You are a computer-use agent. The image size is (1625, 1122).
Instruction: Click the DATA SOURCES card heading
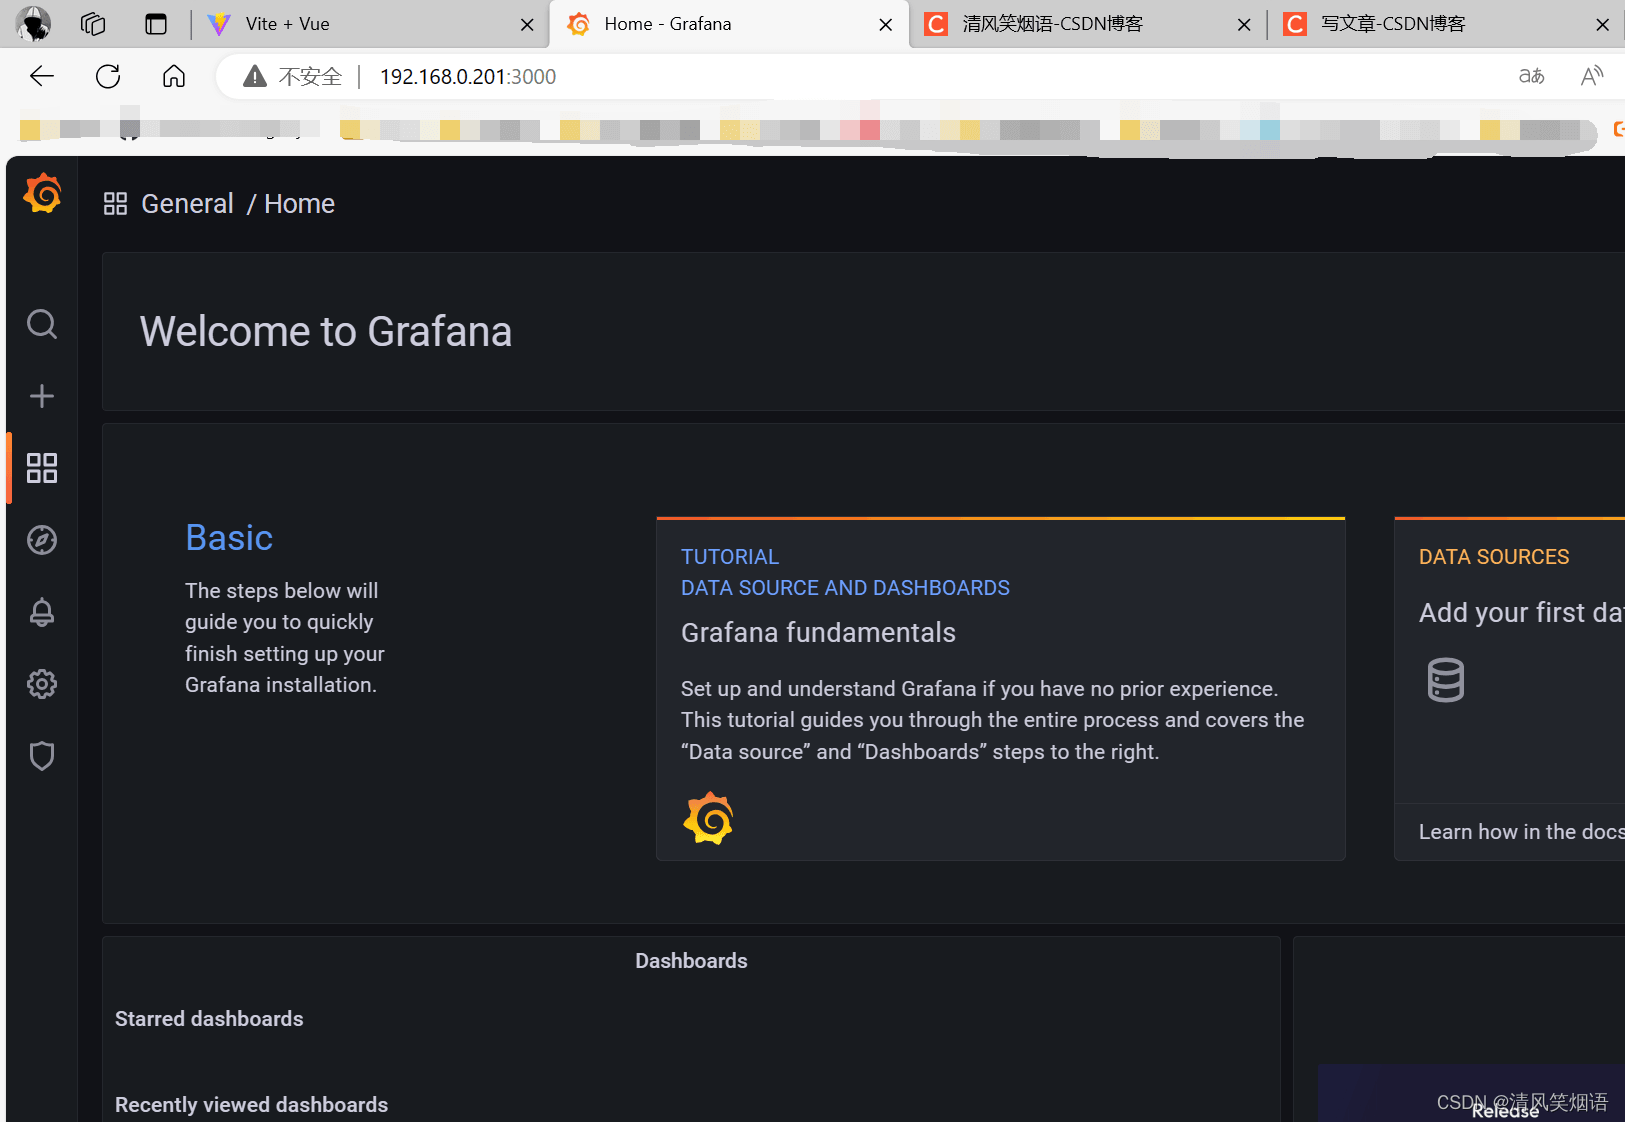(1494, 557)
